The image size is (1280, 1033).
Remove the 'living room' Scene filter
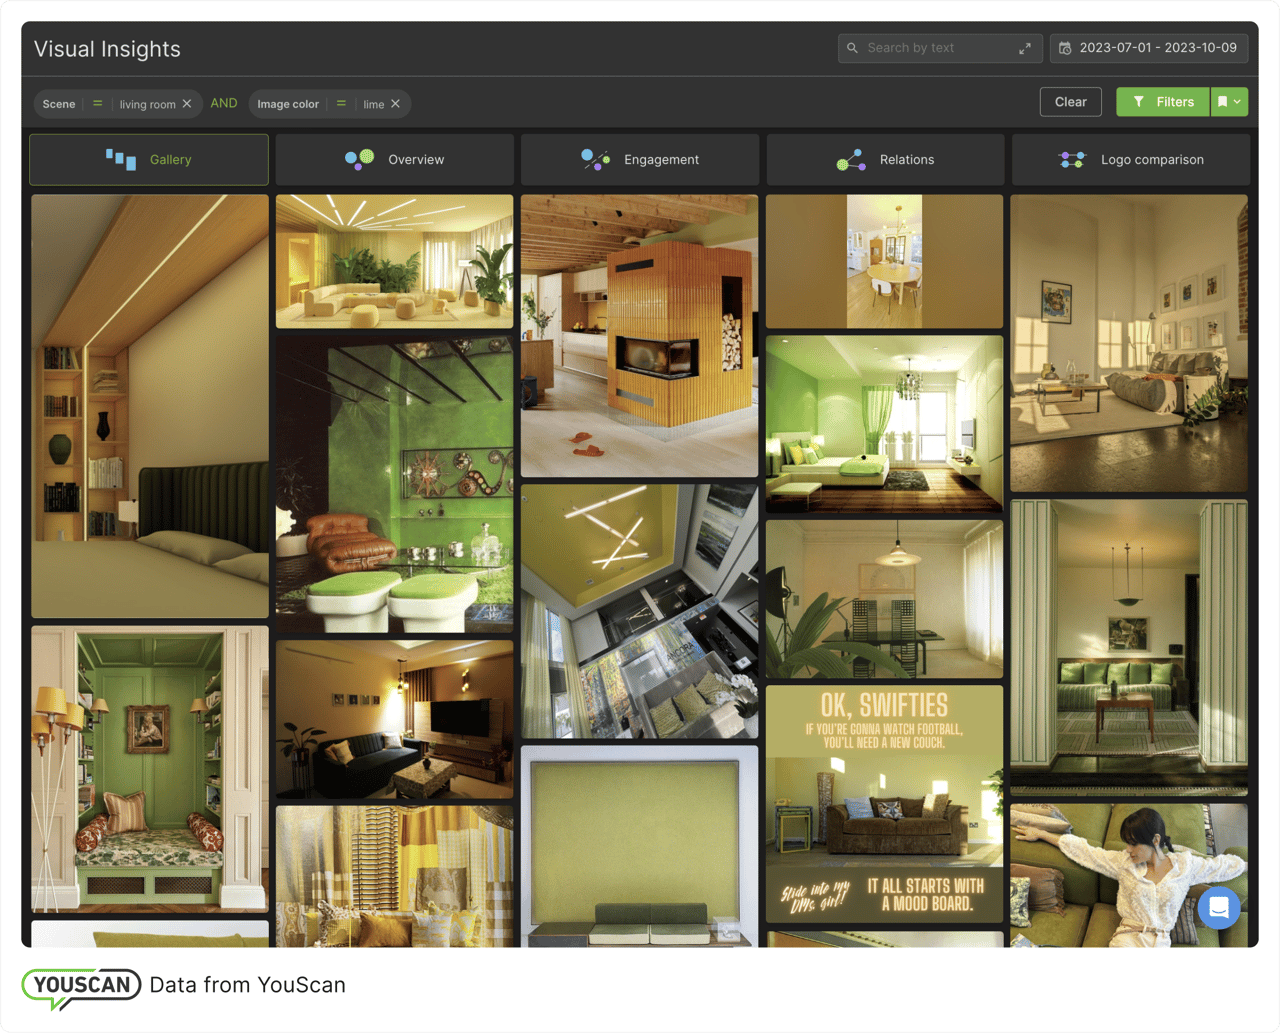(x=185, y=103)
